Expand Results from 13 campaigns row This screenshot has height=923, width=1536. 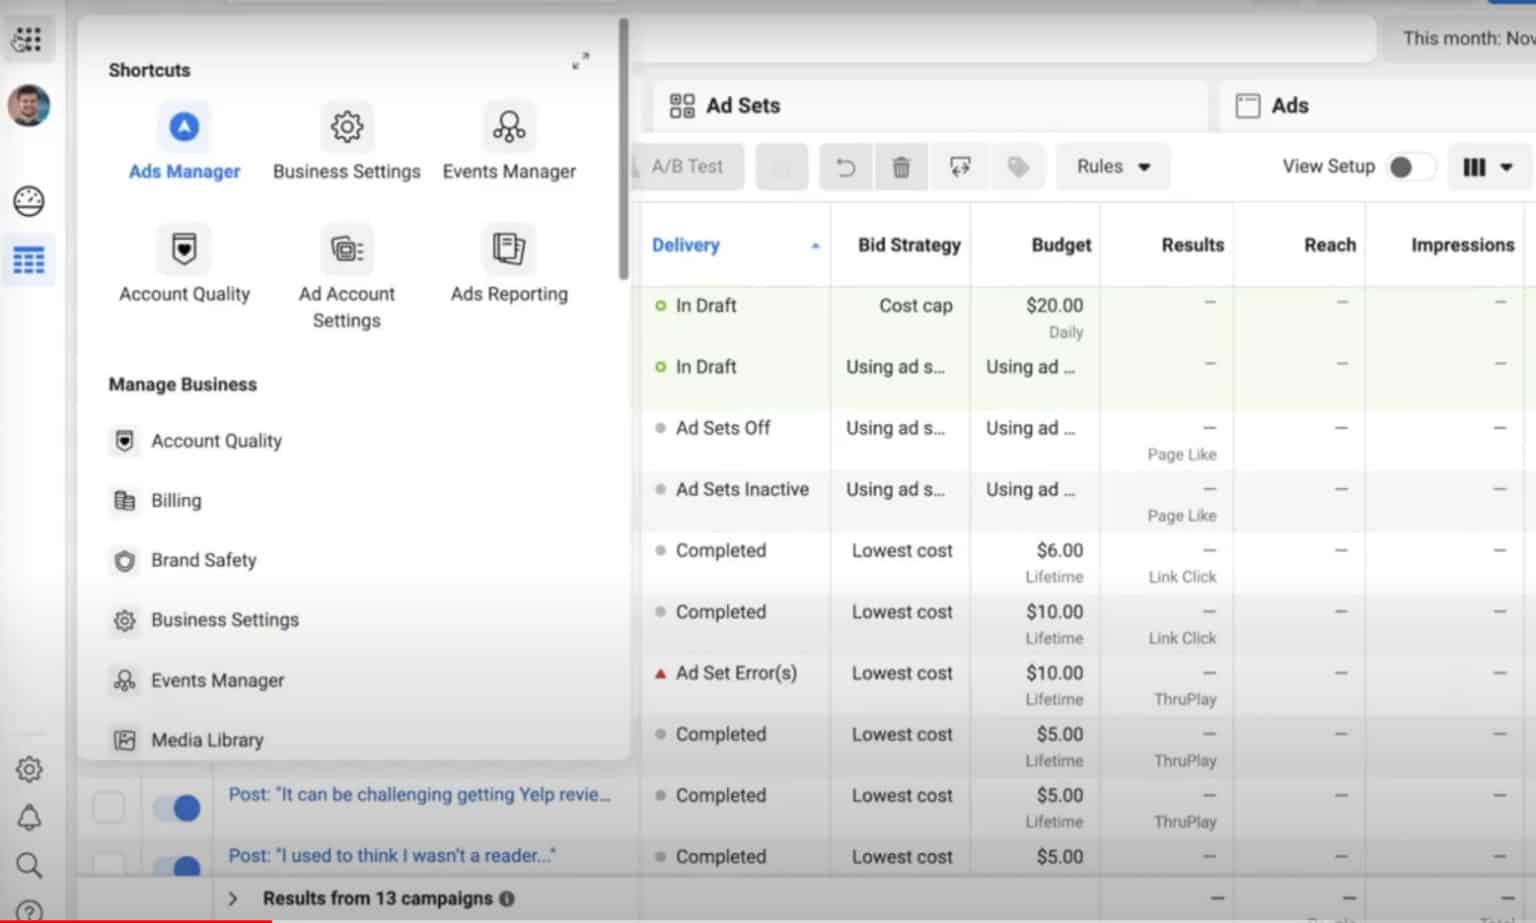click(233, 898)
